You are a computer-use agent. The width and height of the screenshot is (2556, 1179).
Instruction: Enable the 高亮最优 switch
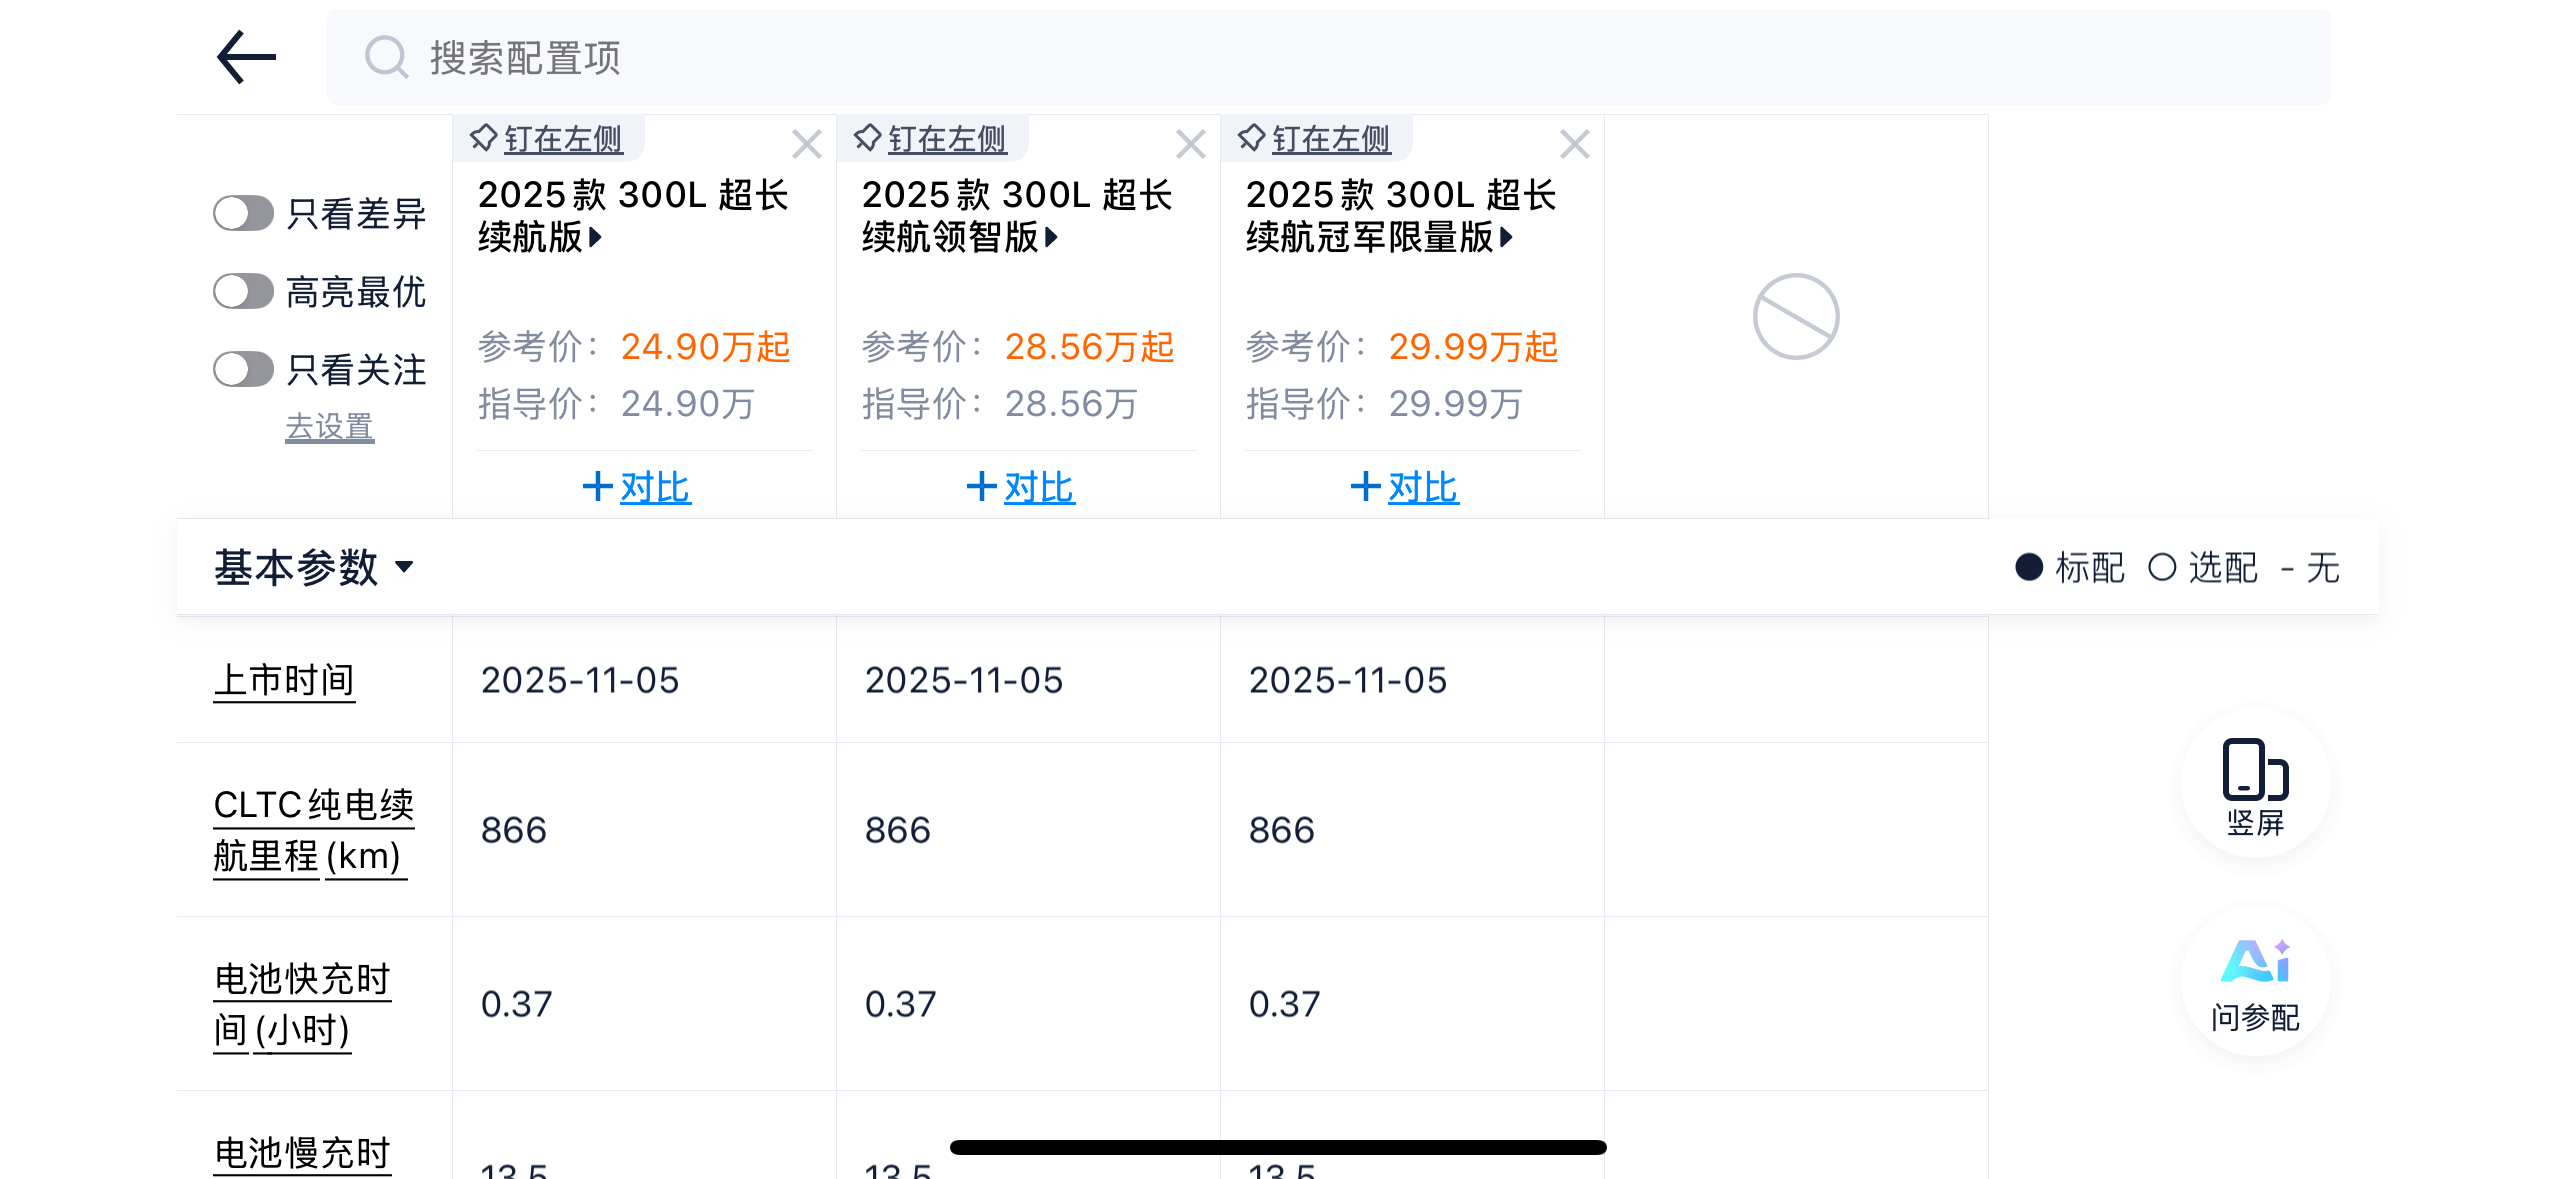point(243,292)
